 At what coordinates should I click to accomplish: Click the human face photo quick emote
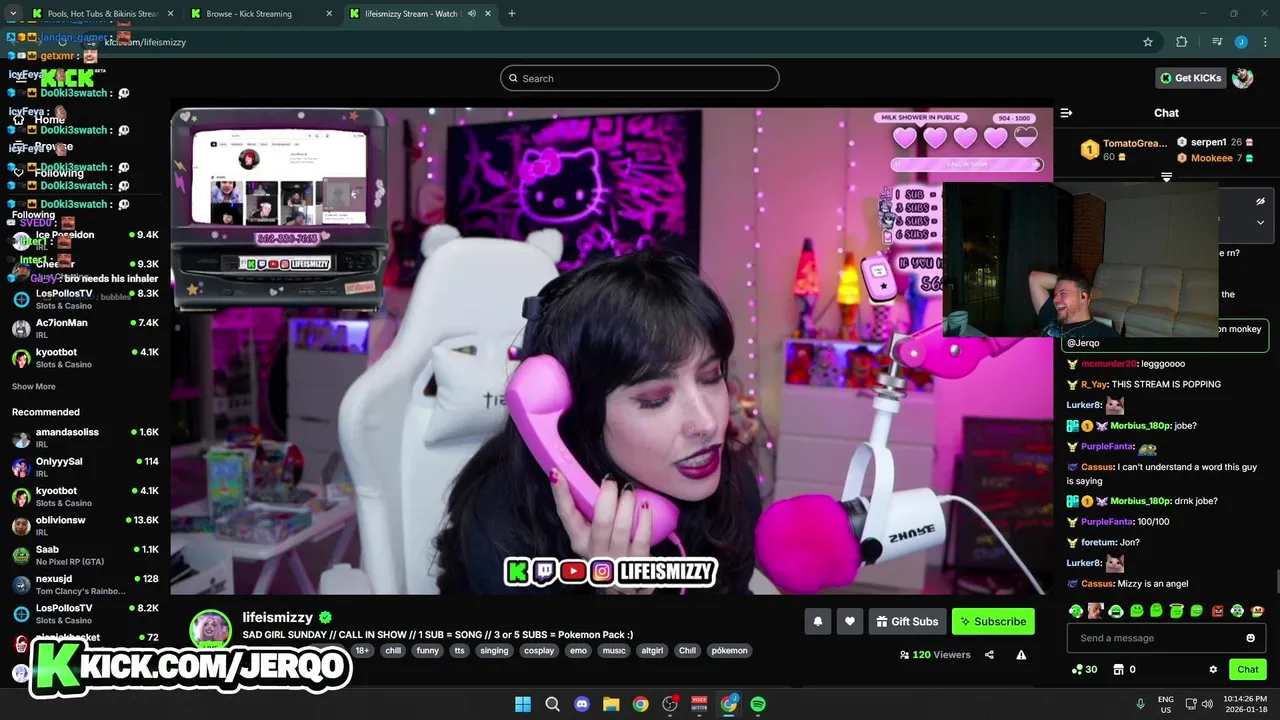tap(1096, 611)
